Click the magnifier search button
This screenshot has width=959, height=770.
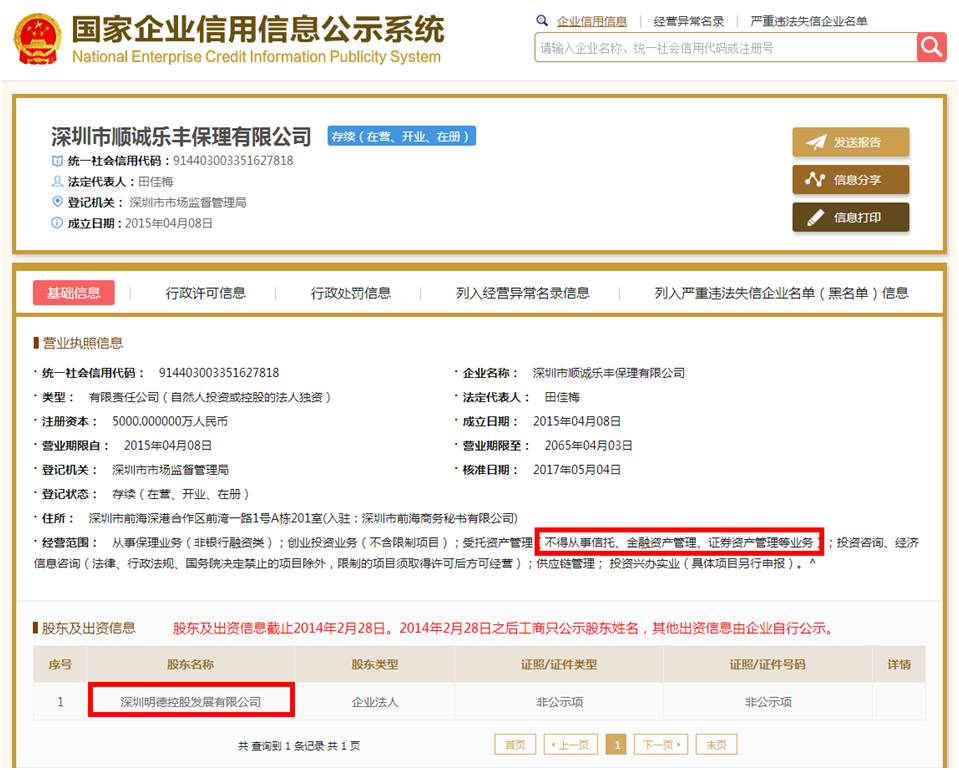931,47
